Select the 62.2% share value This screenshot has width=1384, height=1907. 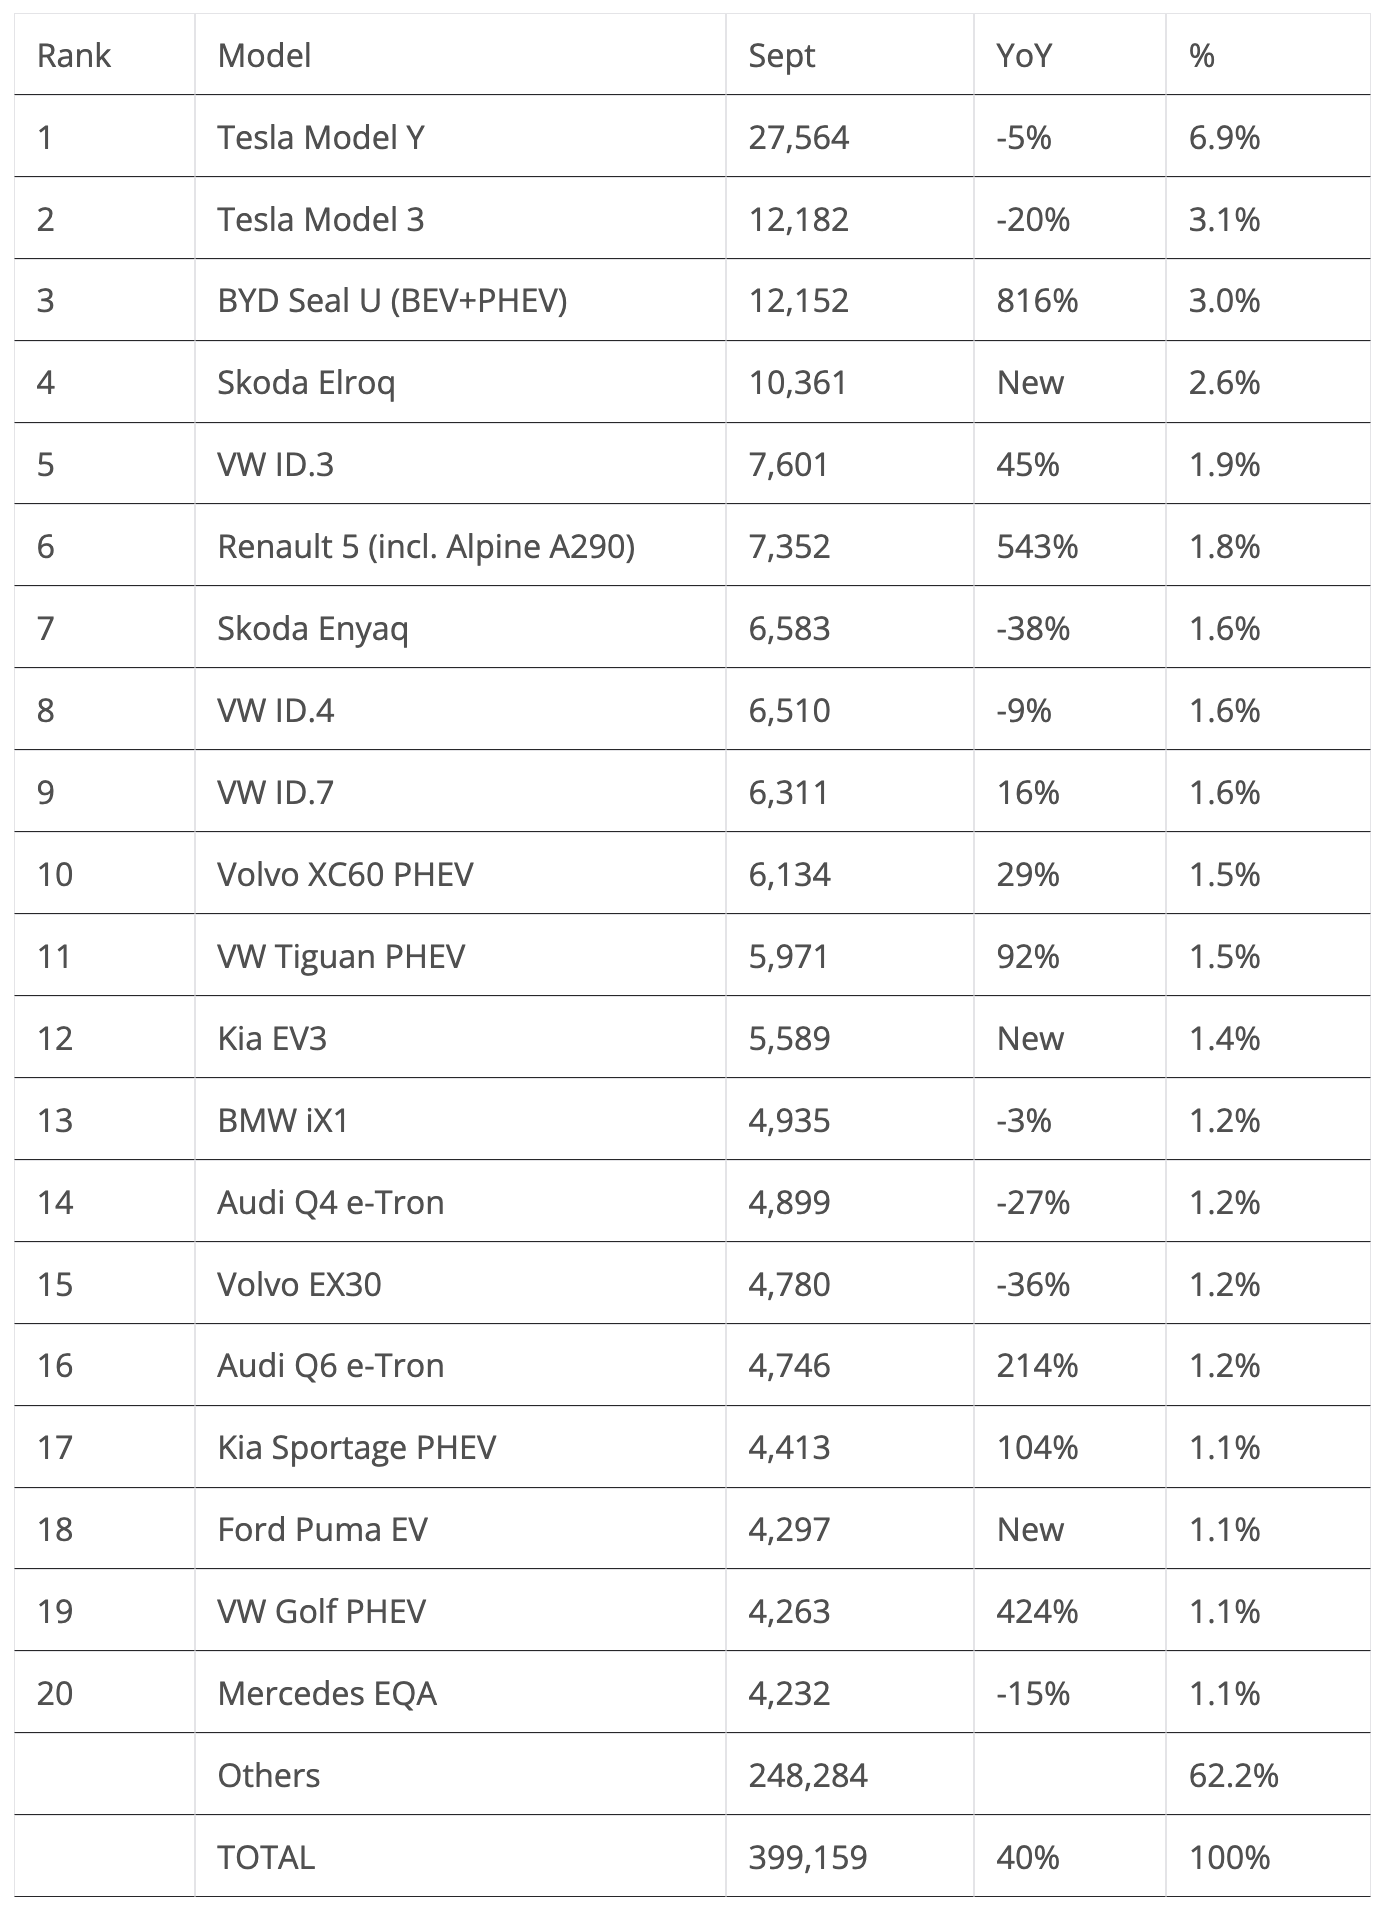point(1233,1776)
